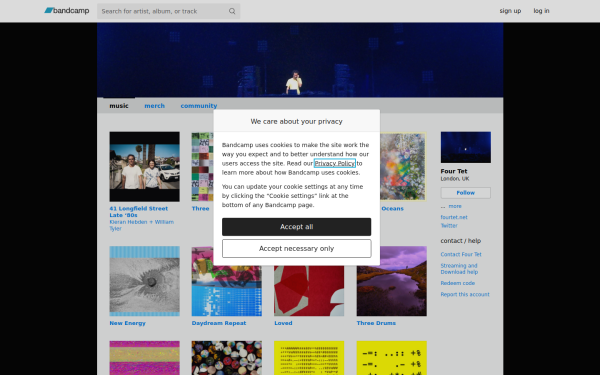Open the Redeem code link
Screen dimensions: 600x375
tap(458, 283)
